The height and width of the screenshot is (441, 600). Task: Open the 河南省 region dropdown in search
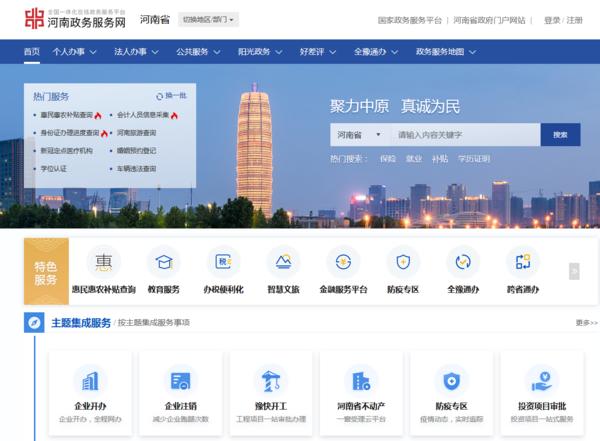pyautogui.click(x=358, y=134)
